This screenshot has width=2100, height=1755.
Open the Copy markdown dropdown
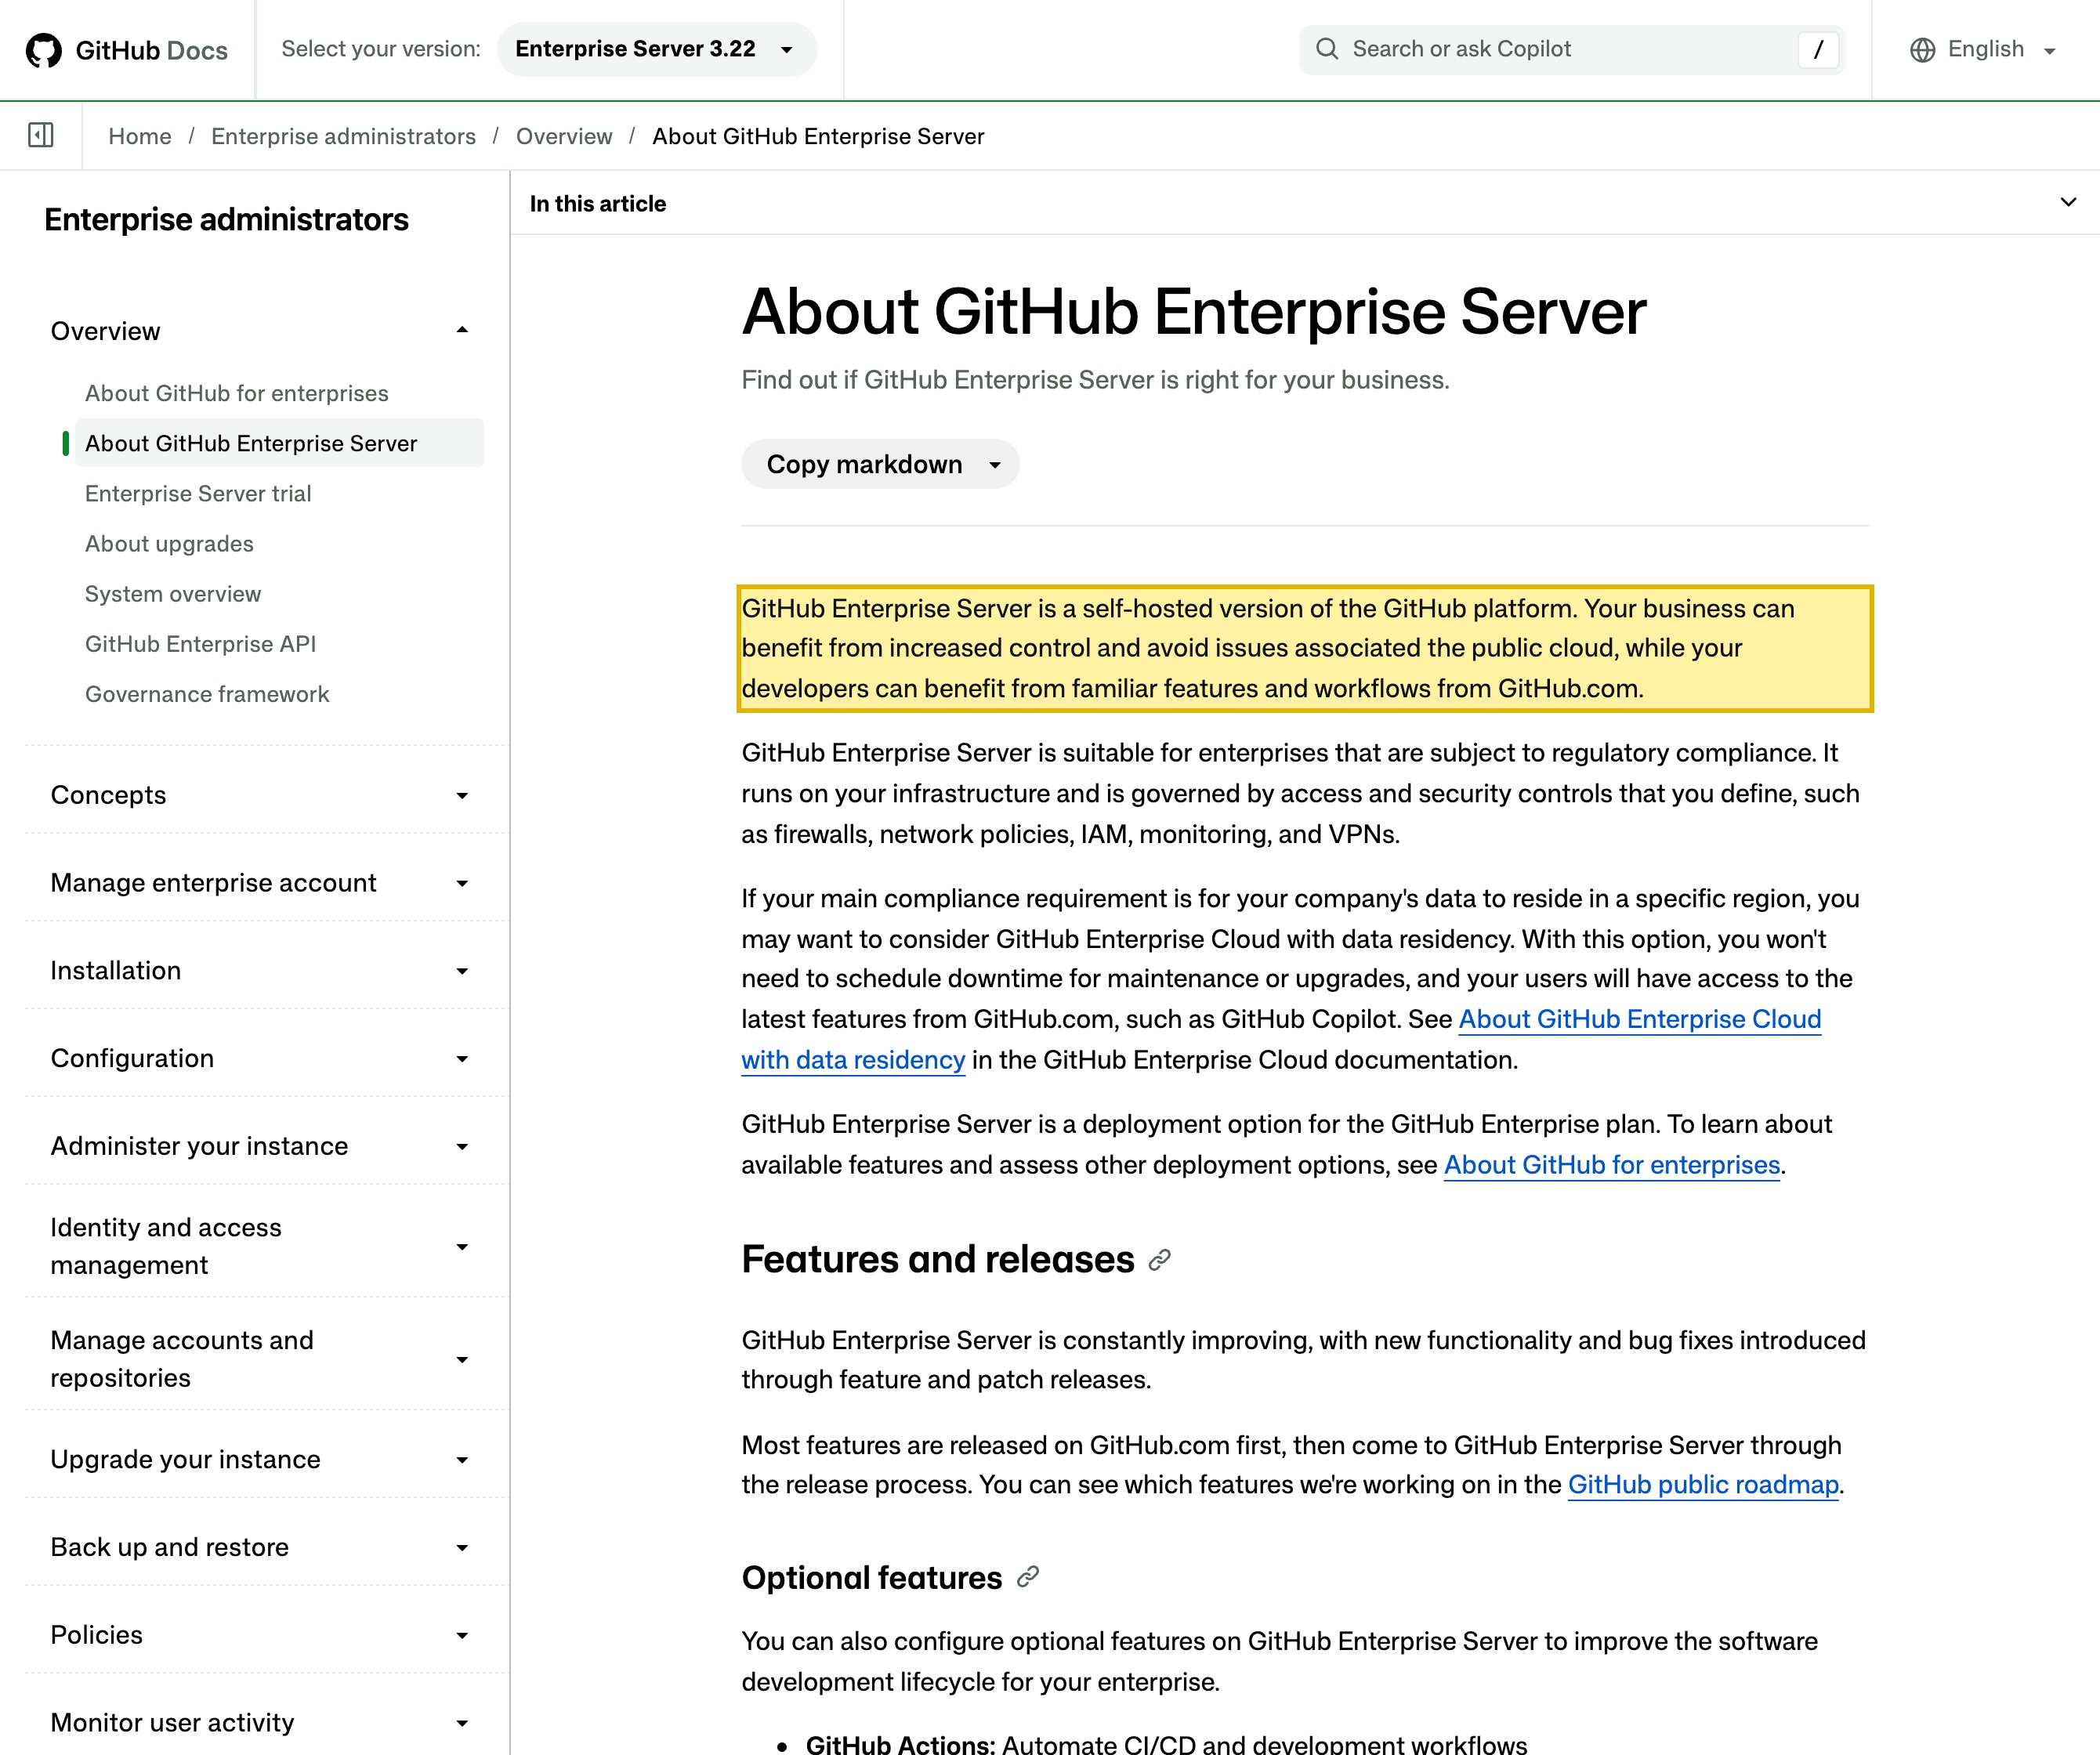995,465
